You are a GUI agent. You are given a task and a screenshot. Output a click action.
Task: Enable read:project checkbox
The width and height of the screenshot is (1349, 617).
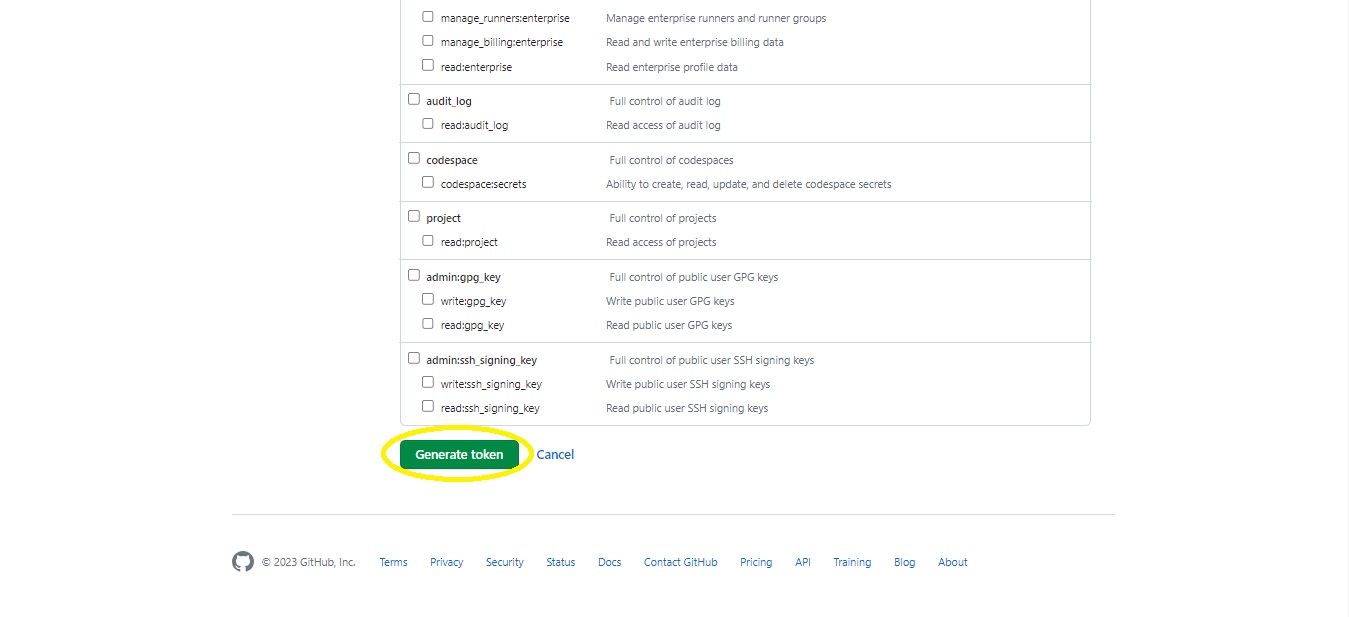click(x=428, y=241)
